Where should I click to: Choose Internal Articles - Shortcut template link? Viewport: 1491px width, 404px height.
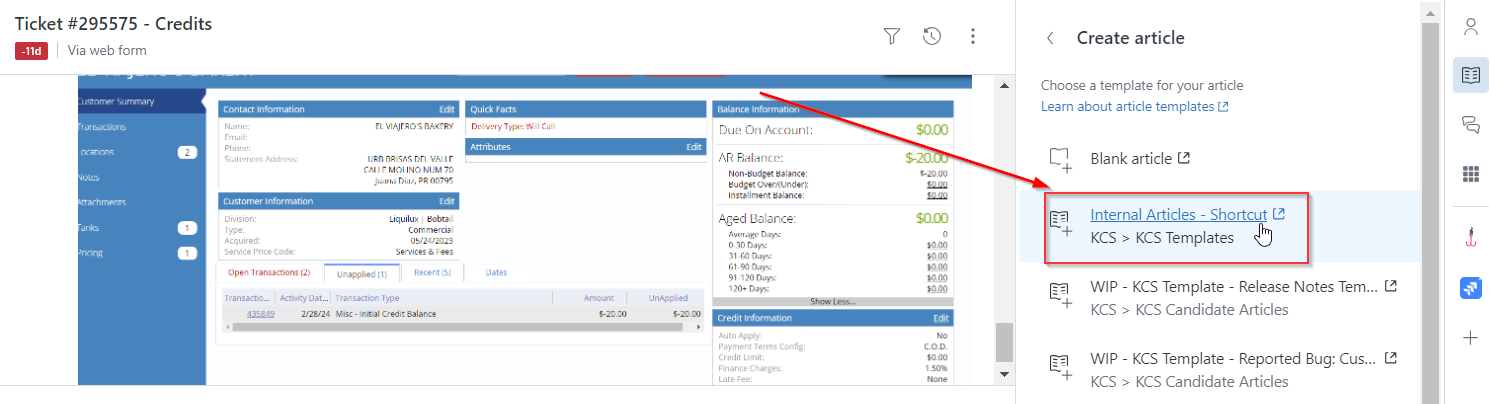click(x=1178, y=214)
